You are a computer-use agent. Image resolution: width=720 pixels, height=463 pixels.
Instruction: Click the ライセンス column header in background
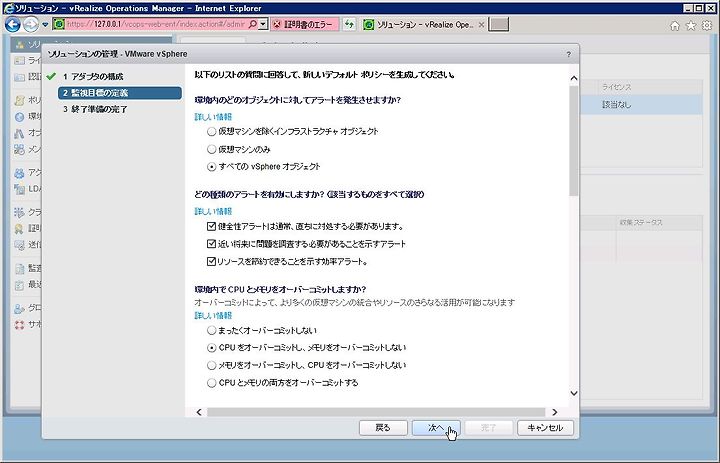tap(616, 87)
